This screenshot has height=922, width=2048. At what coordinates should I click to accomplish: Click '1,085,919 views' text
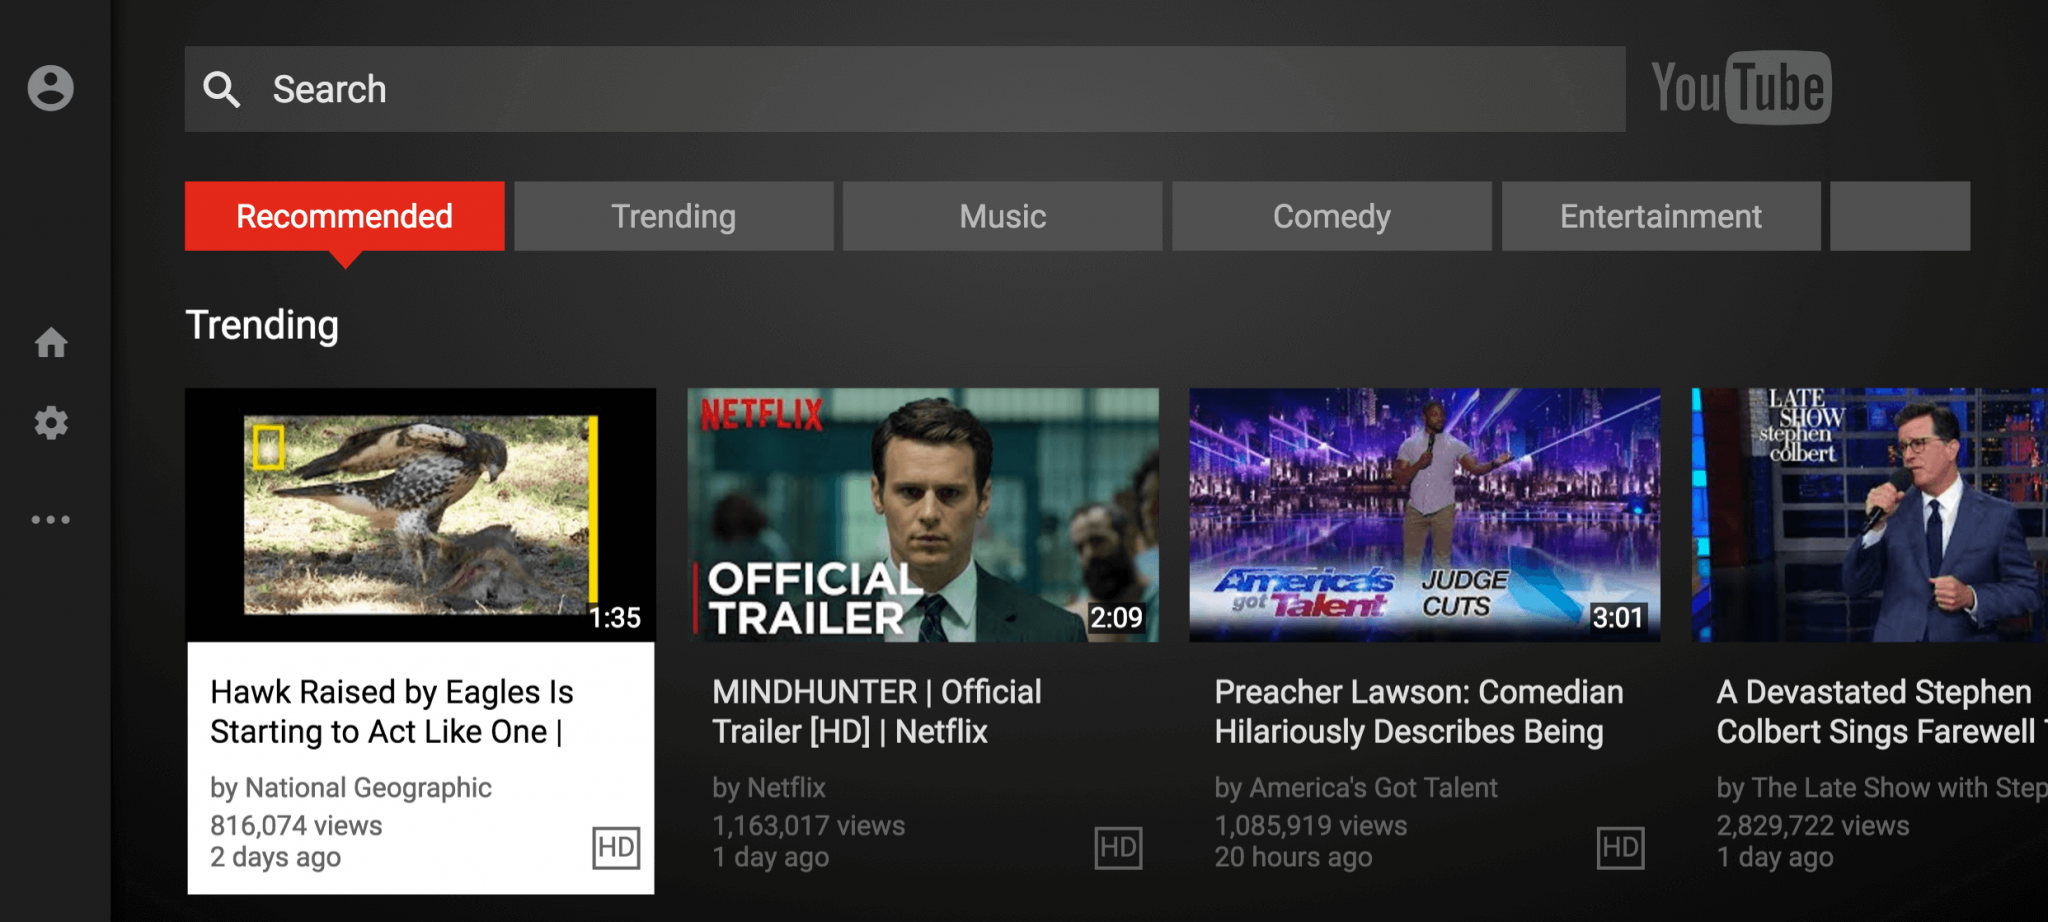point(1311,826)
